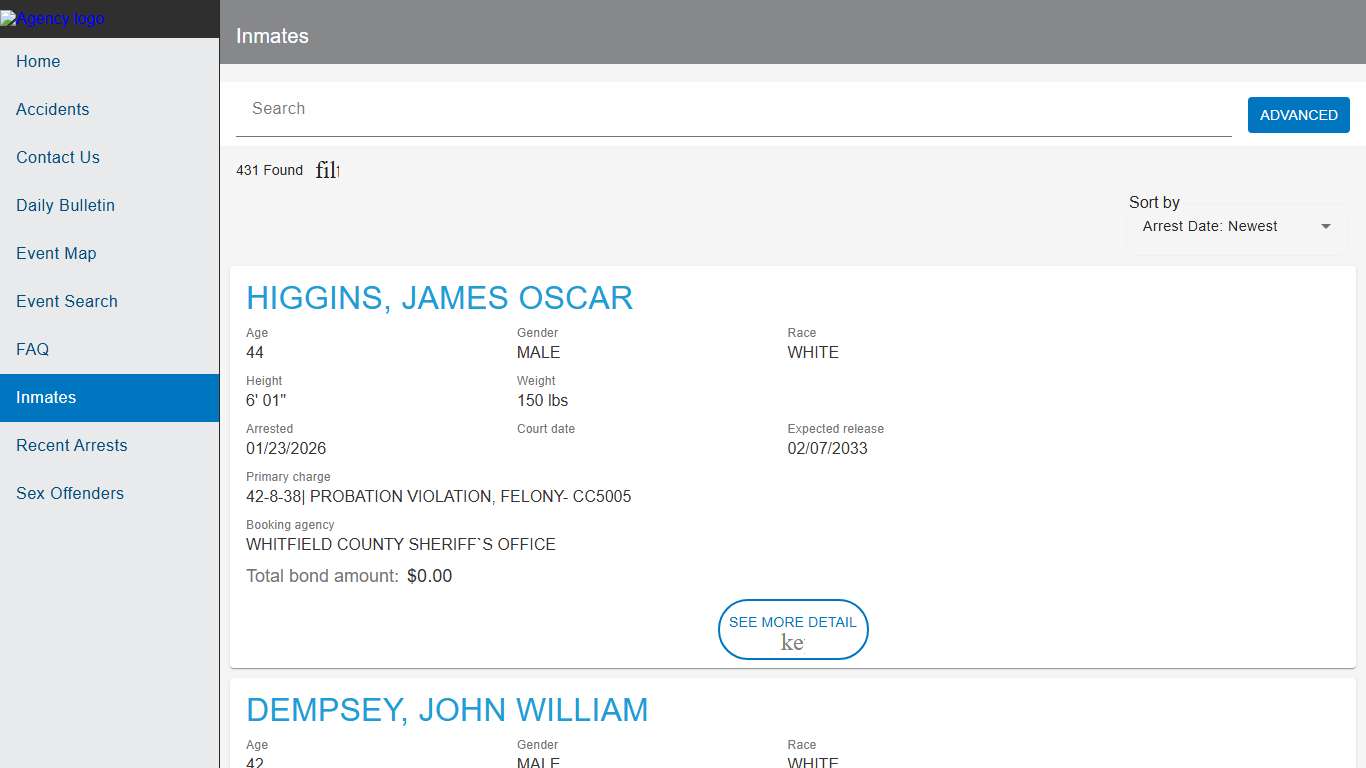View the Daily Bulletin
Viewport: 1366px width, 768px height.
pos(65,205)
